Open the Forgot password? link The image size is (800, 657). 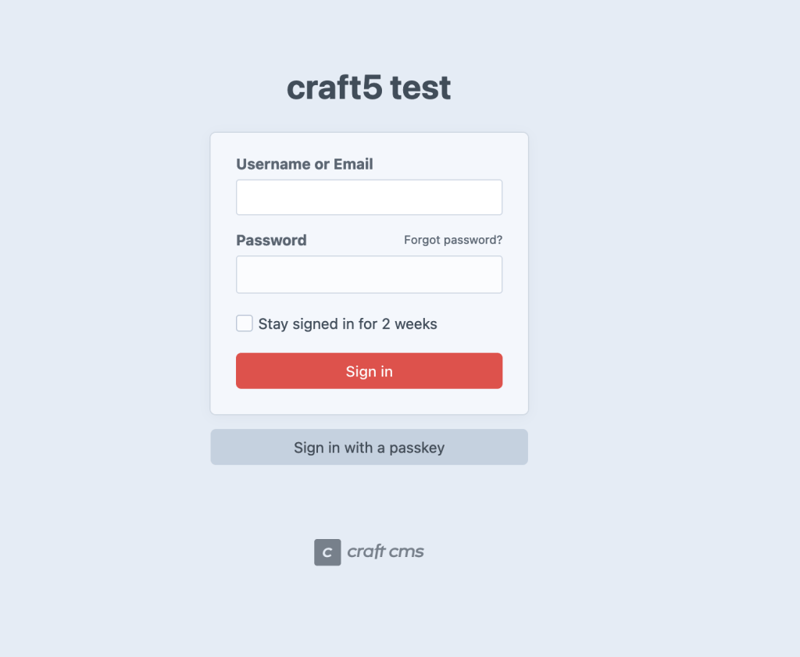tap(453, 240)
